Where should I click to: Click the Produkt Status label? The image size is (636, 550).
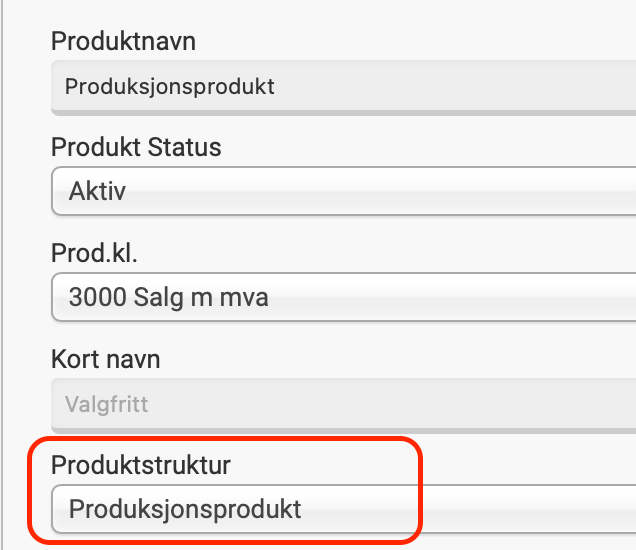(x=136, y=147)
